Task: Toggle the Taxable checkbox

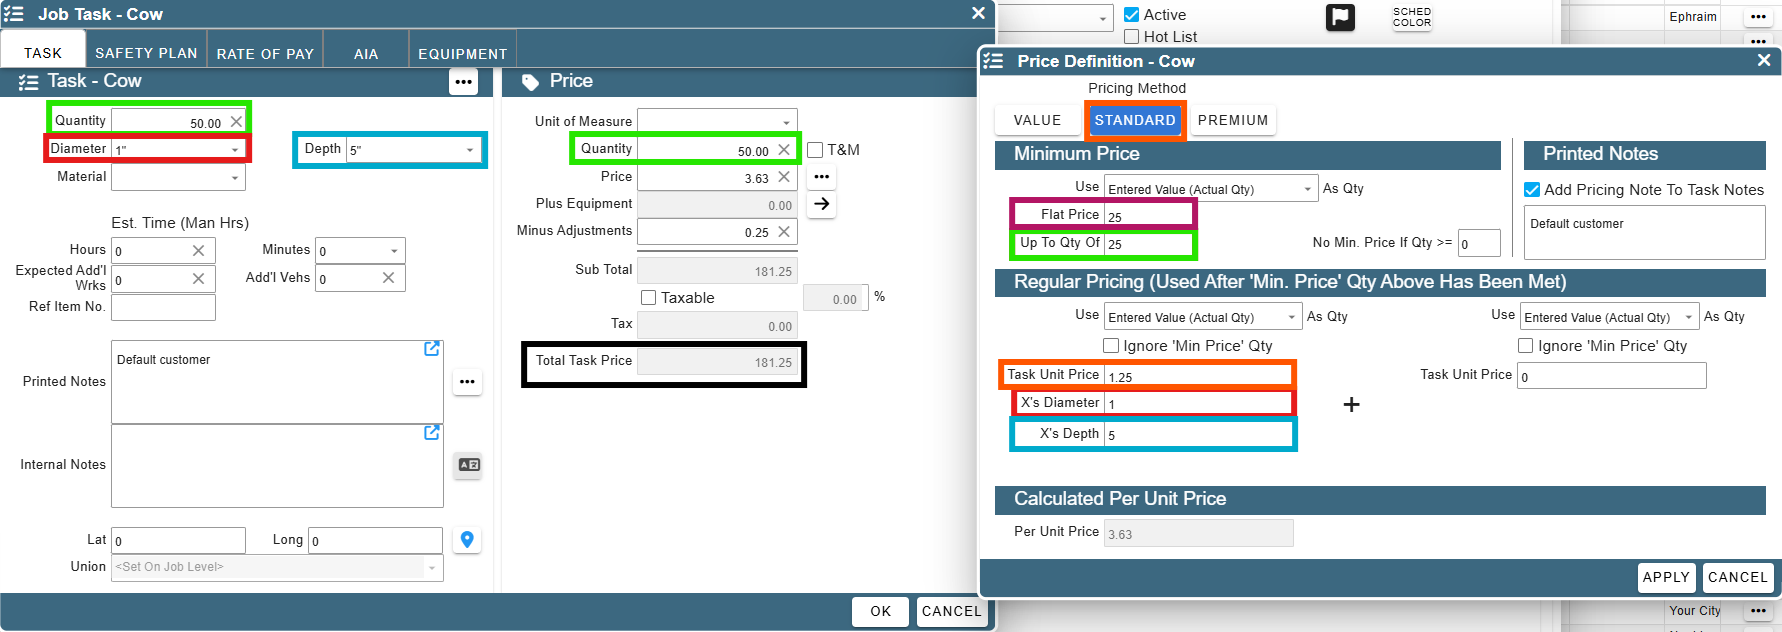Action: [649, 298]
